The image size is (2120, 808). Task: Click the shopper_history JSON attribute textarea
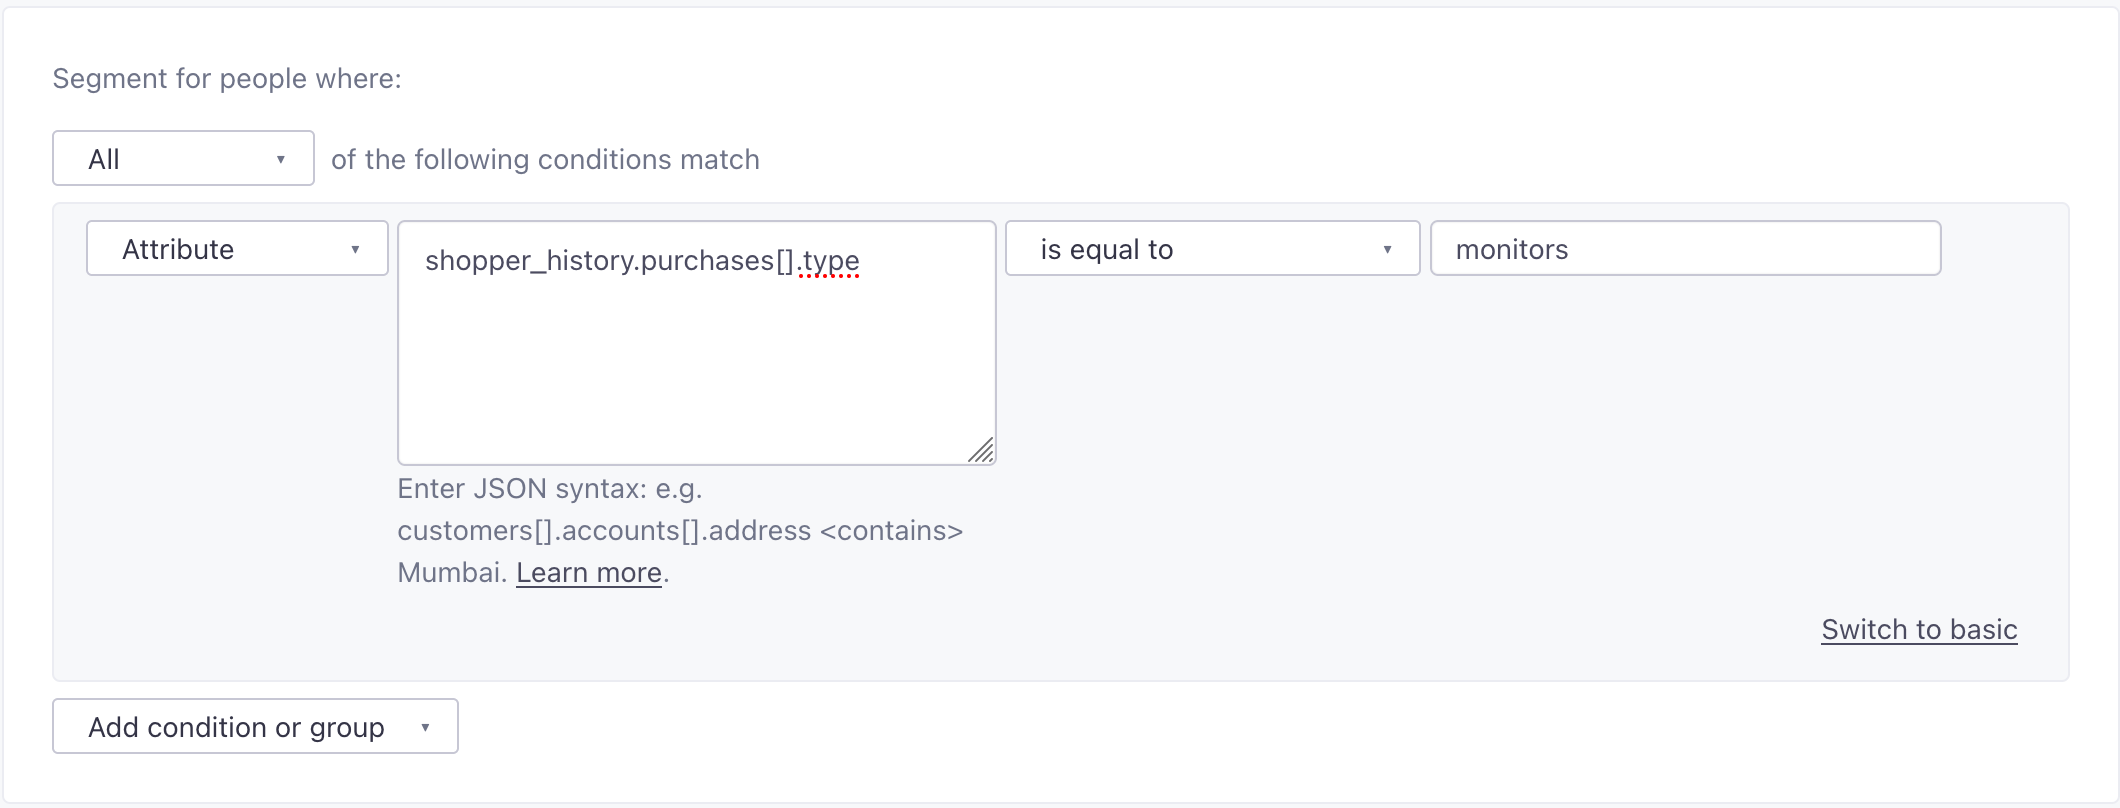696,340
